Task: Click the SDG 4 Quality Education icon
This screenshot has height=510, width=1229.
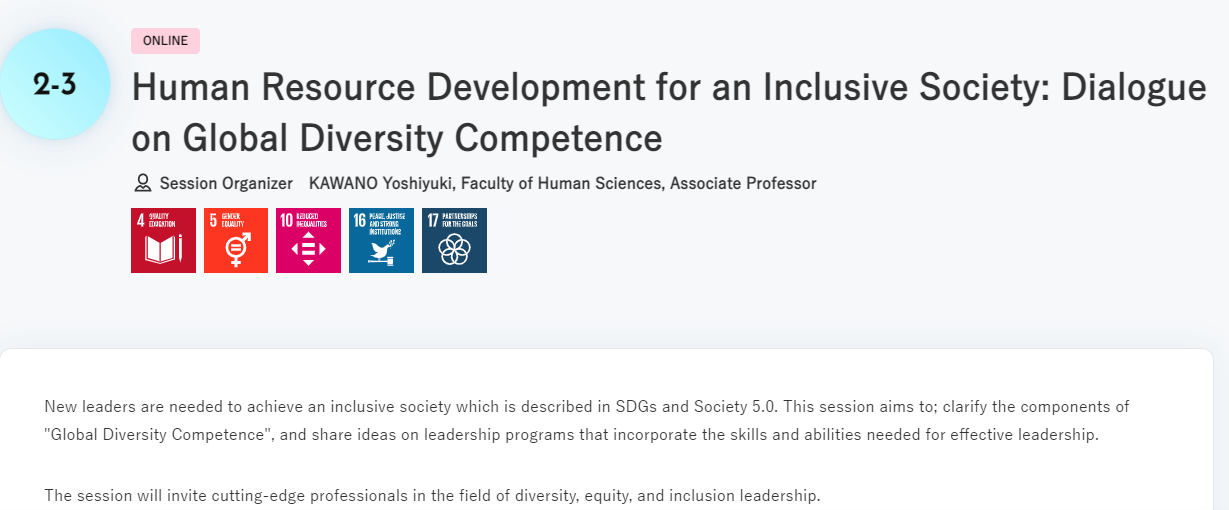Action: [x=163, y=241]
